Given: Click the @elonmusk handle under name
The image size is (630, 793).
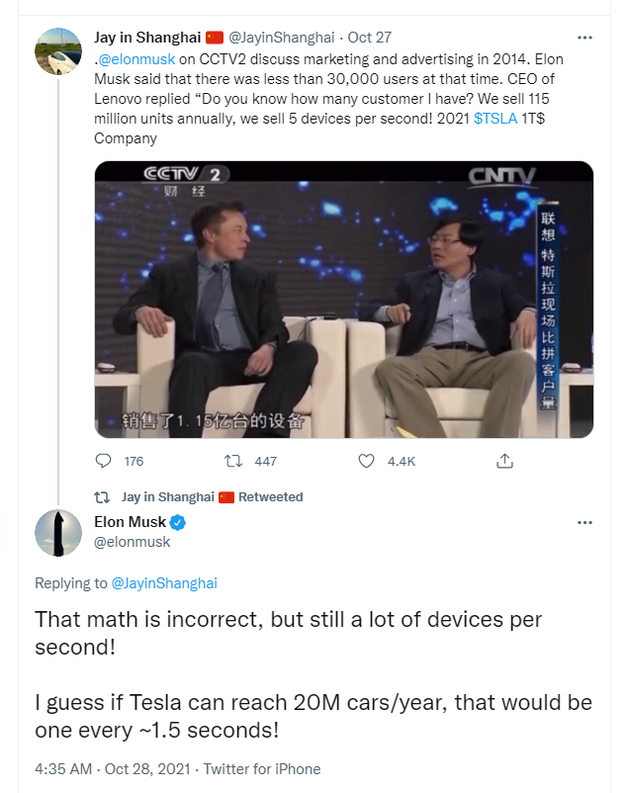Looking at the screenshot, I should [132, 542].
